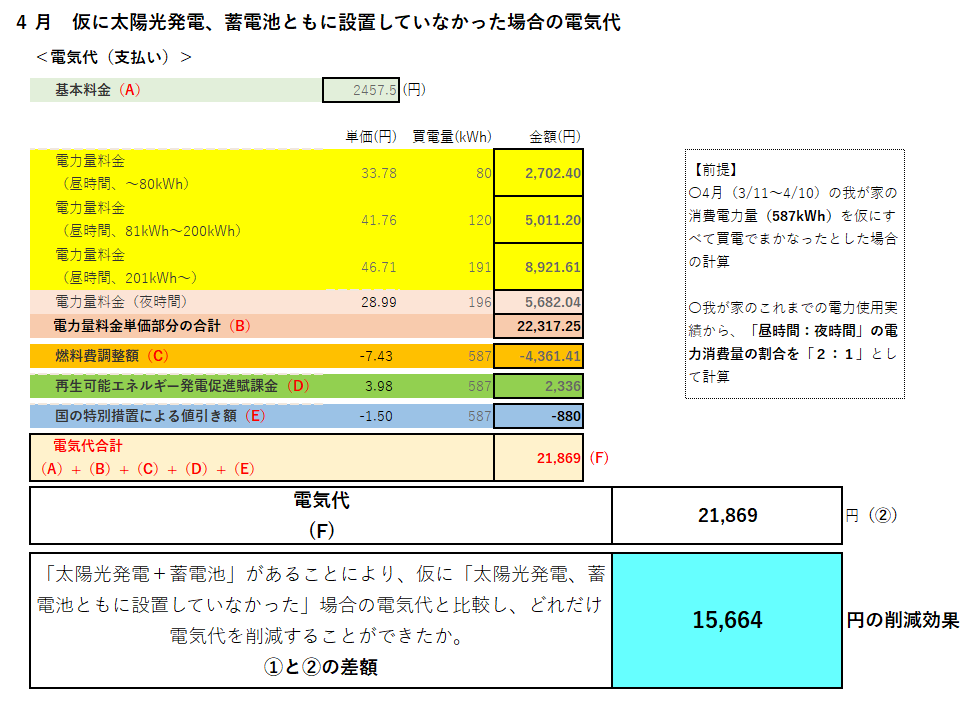This screenshot has height=702, width=977.
Task: Select the night-time amount cell 5,682.04
Action: click(x=538, y=301)
